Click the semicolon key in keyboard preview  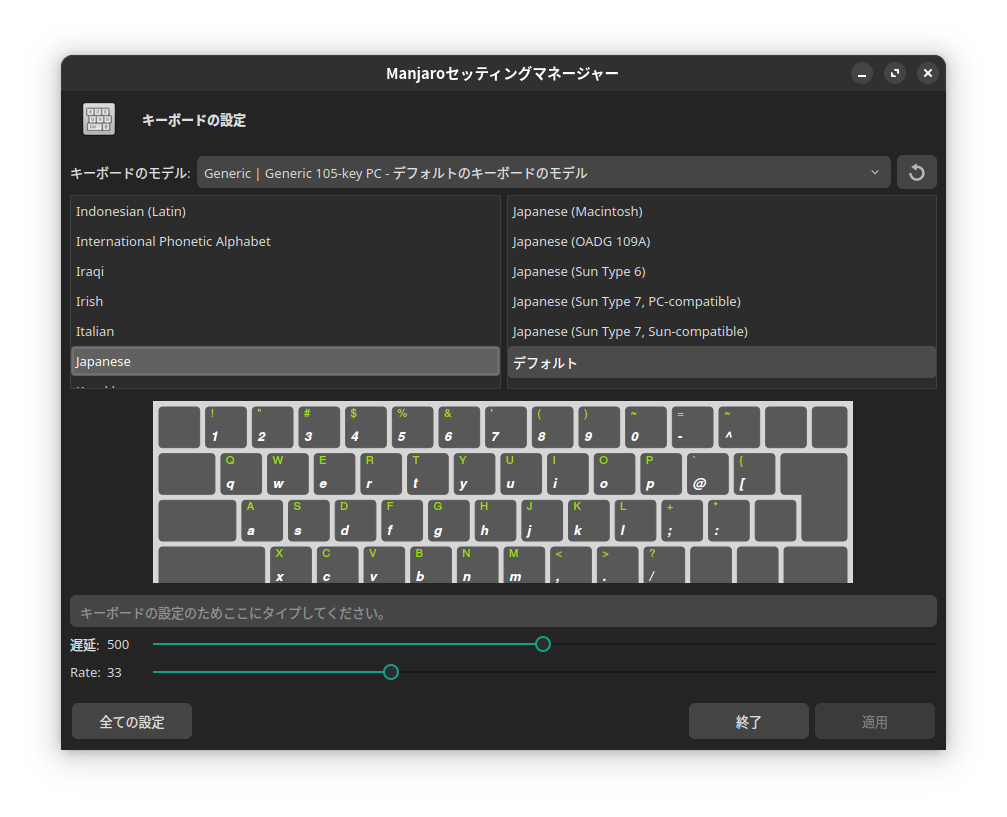coord(682,520)
